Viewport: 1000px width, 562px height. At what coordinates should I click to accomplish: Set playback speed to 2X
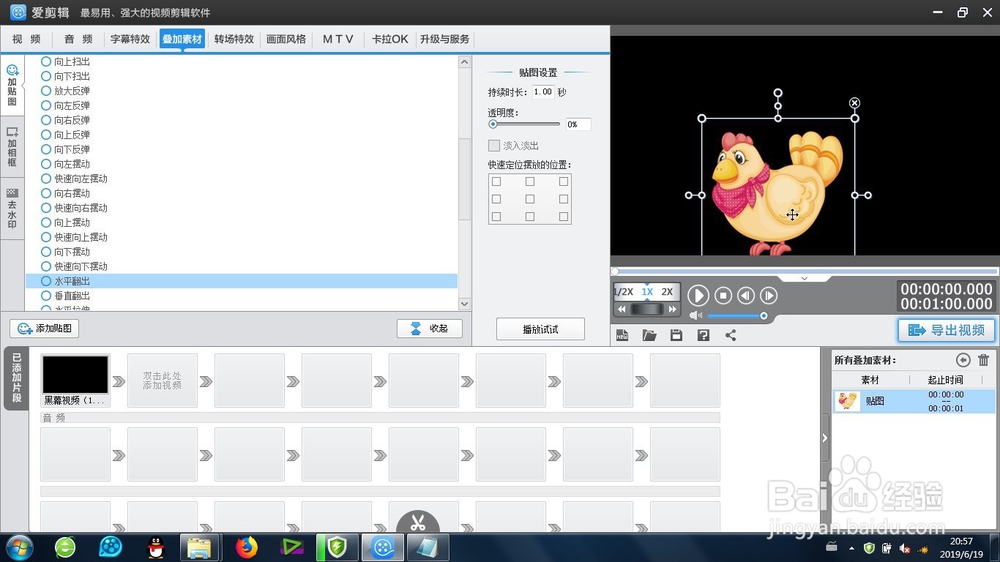667,292
